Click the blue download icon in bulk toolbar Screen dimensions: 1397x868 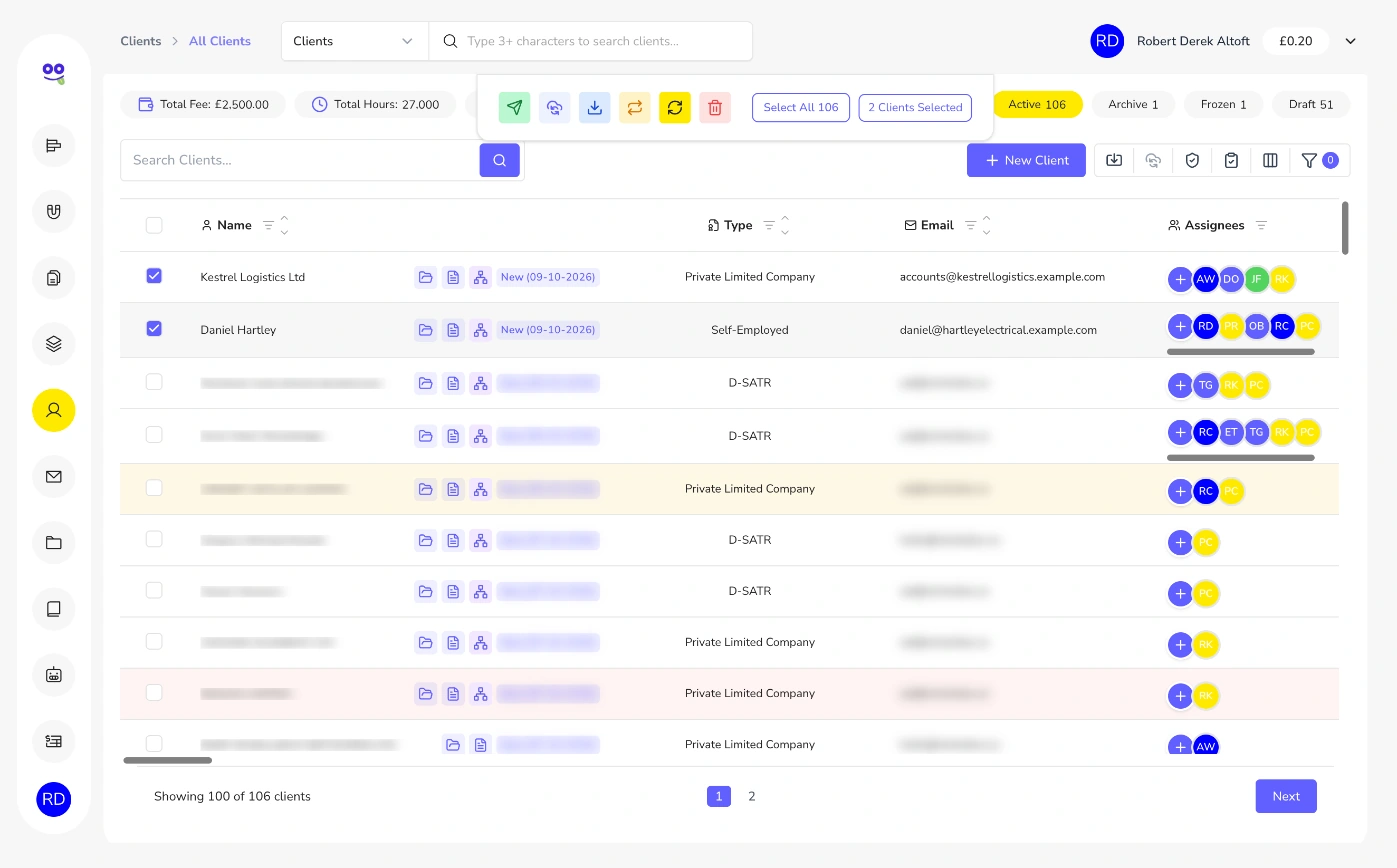pos(594,108)
